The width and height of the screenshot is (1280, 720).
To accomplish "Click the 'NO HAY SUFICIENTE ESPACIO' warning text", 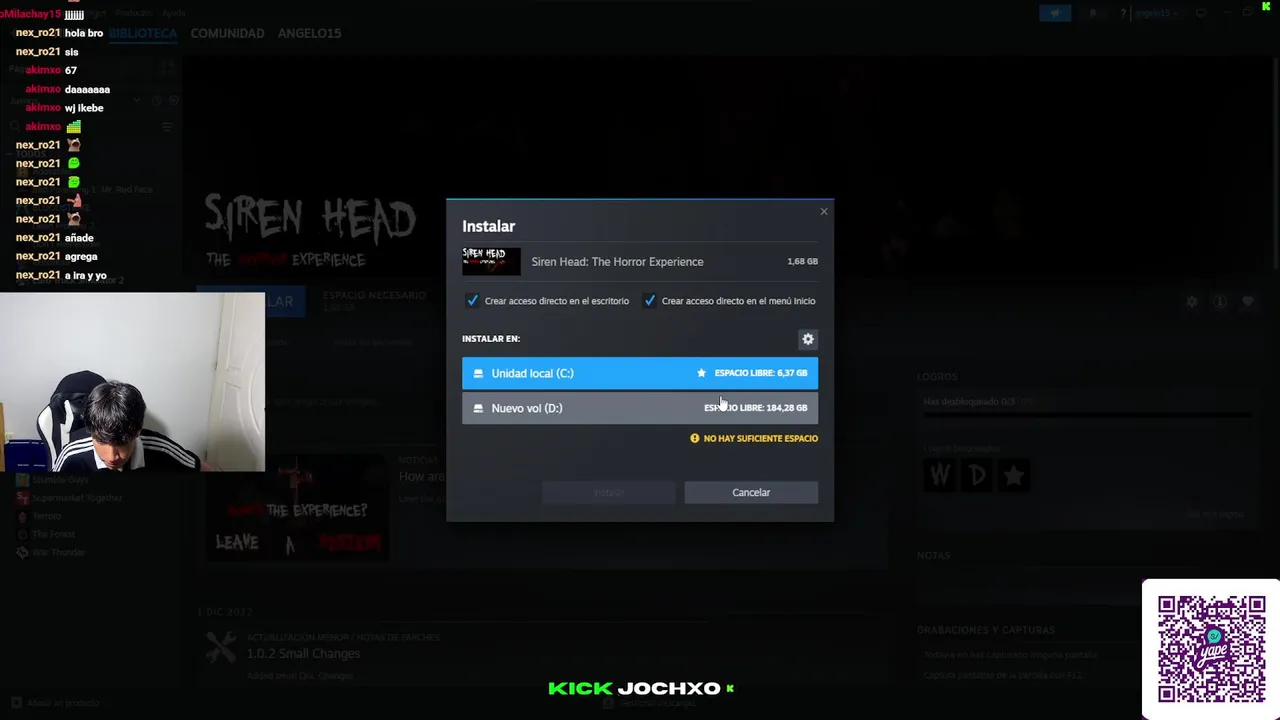I will pos(760,438).
